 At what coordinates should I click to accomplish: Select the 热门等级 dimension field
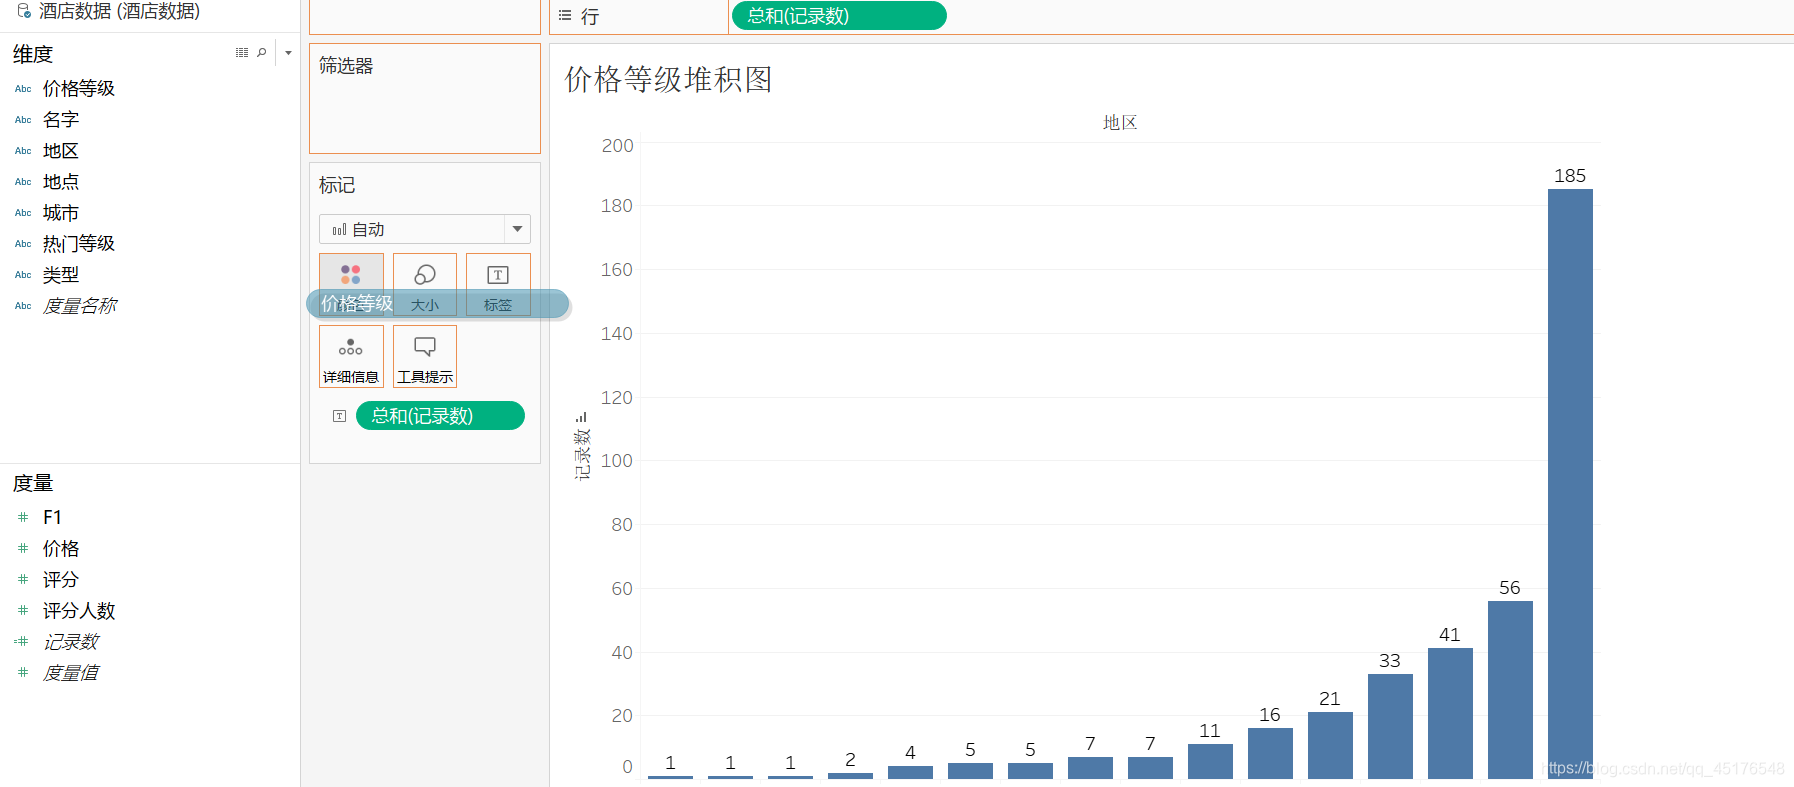pyautogui.click(x=79, y=243)
